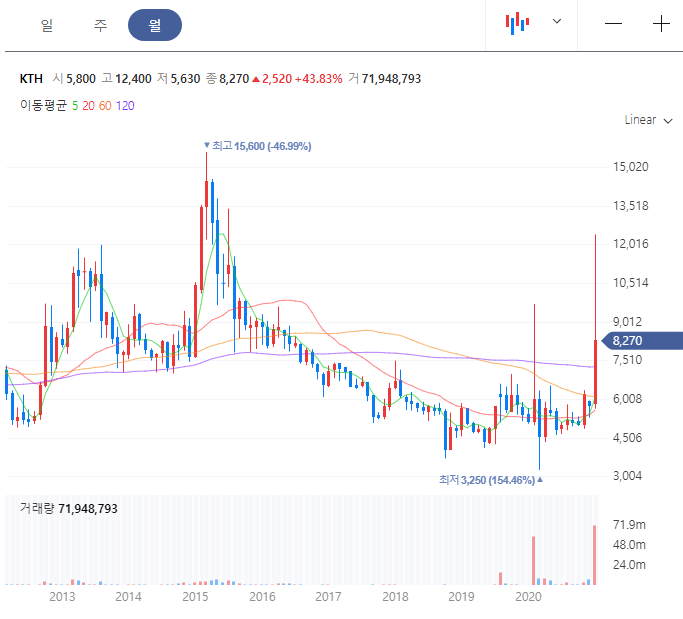
Task: Zoom out with the minus icon
Action: 613,23
